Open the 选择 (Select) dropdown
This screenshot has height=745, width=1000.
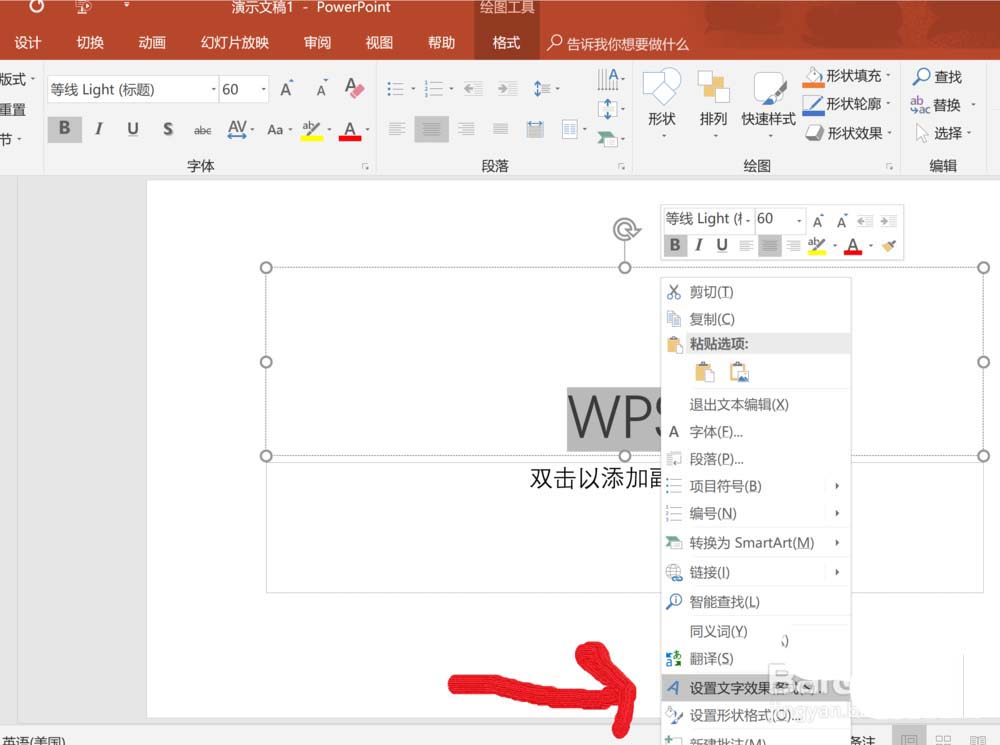click(969, 133)
